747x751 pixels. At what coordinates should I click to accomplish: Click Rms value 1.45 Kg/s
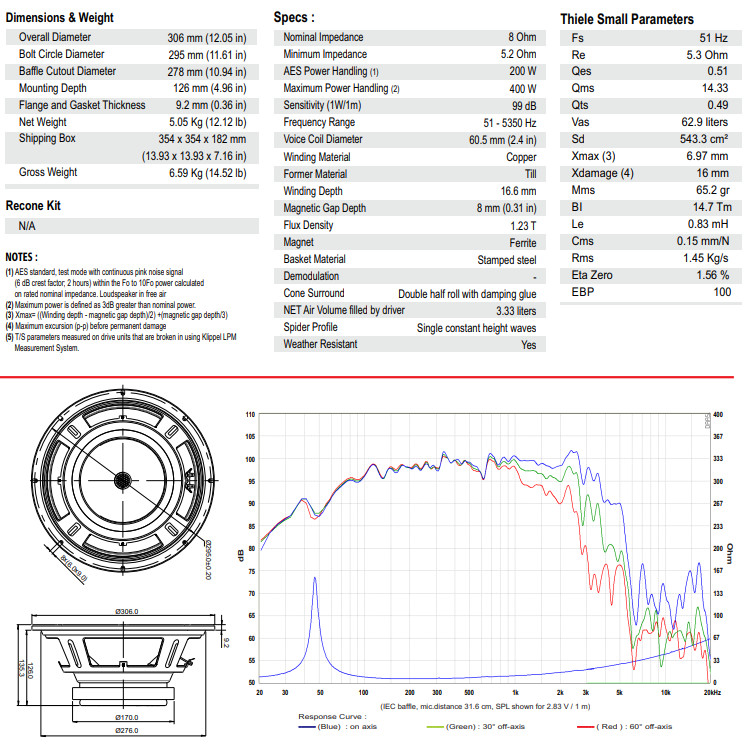tap(706, 258)
